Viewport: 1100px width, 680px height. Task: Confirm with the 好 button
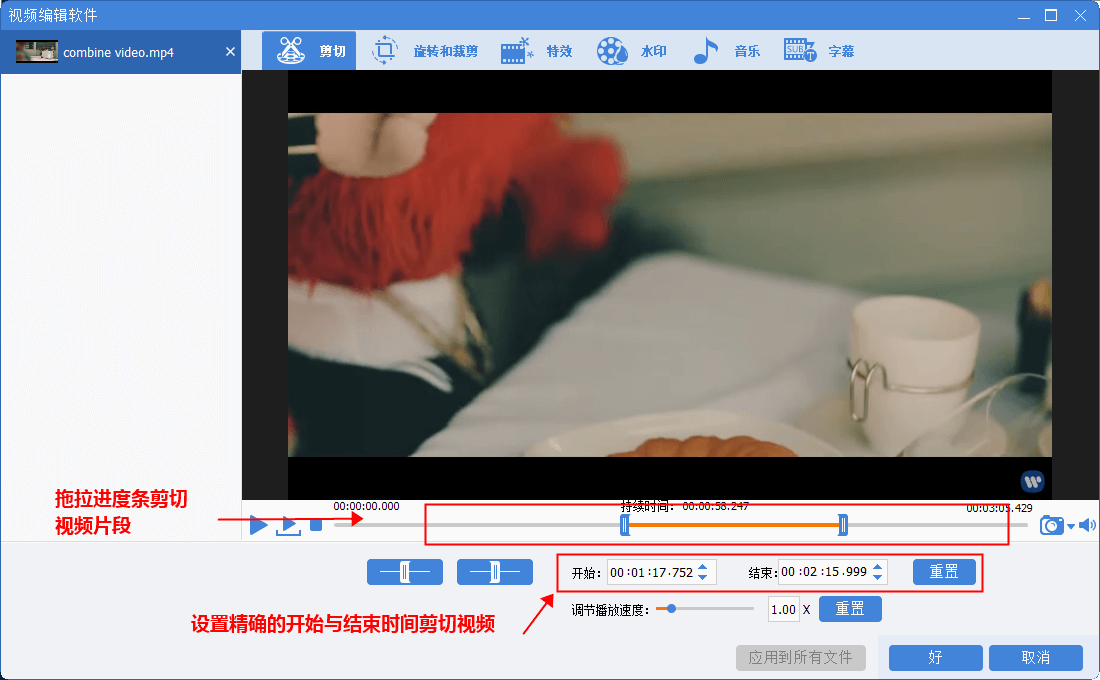point(935,658)
